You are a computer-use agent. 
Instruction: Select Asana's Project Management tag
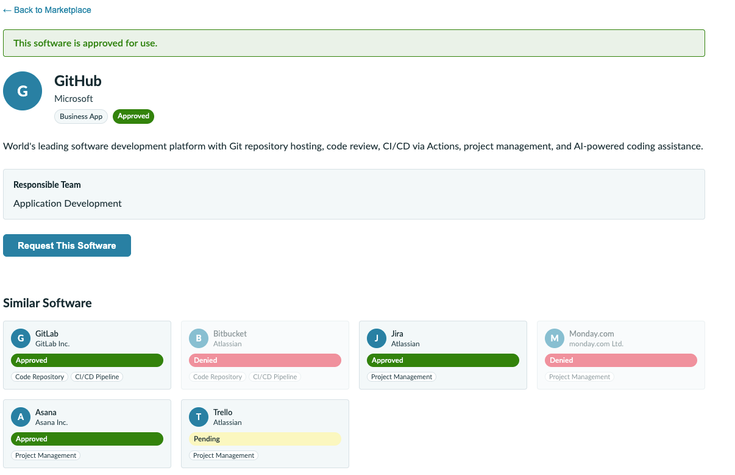click(45, 455)
